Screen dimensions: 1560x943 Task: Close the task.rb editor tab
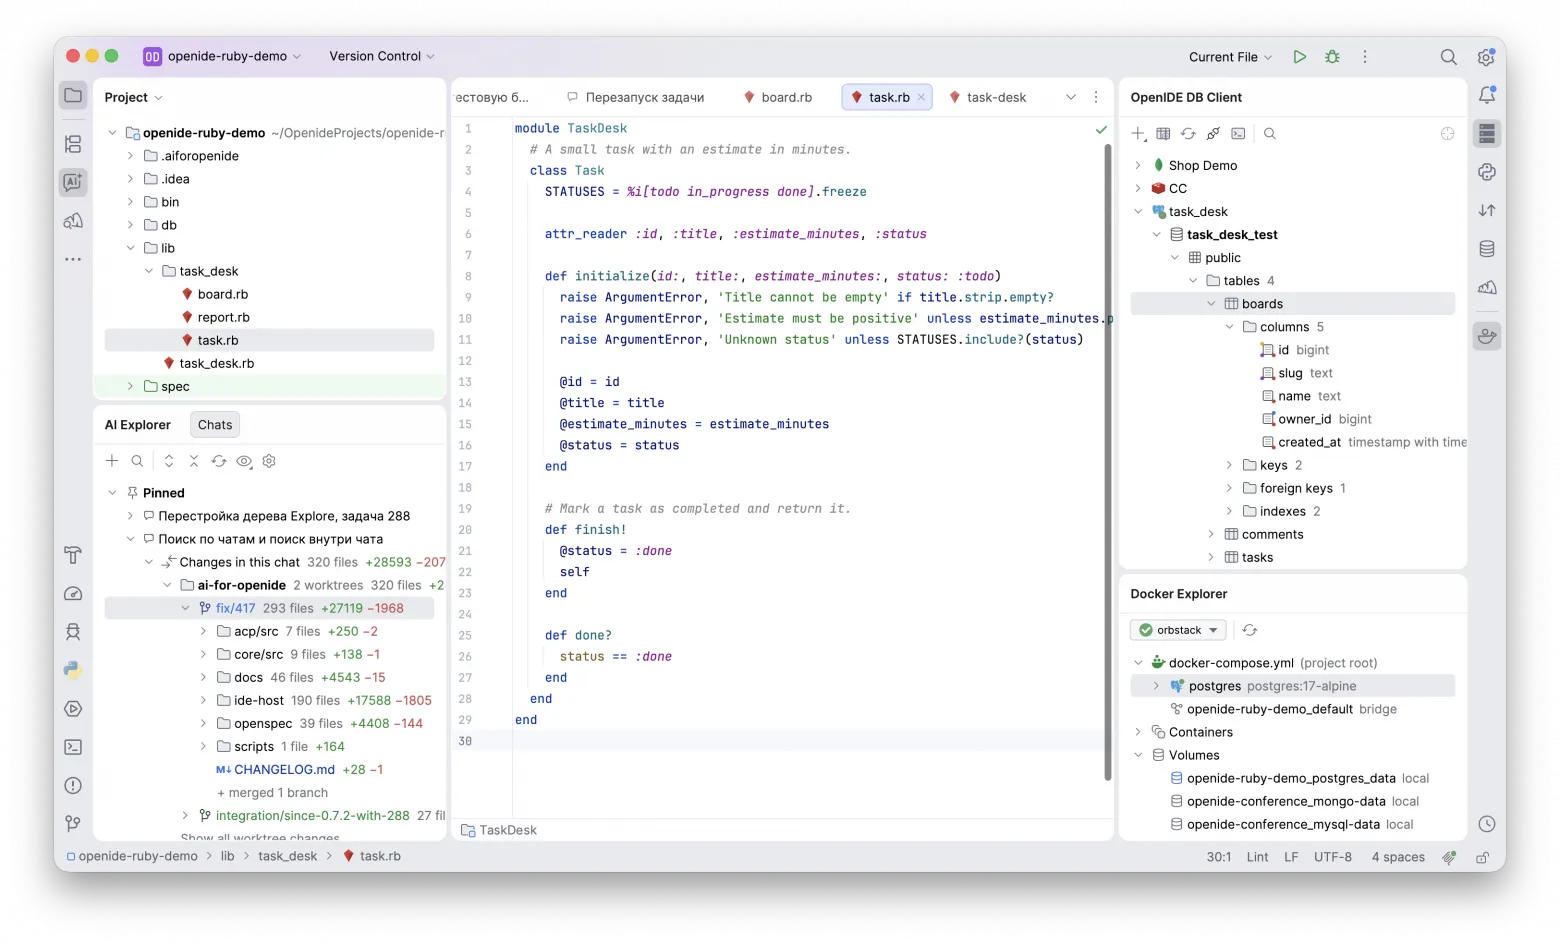[922, 97]
